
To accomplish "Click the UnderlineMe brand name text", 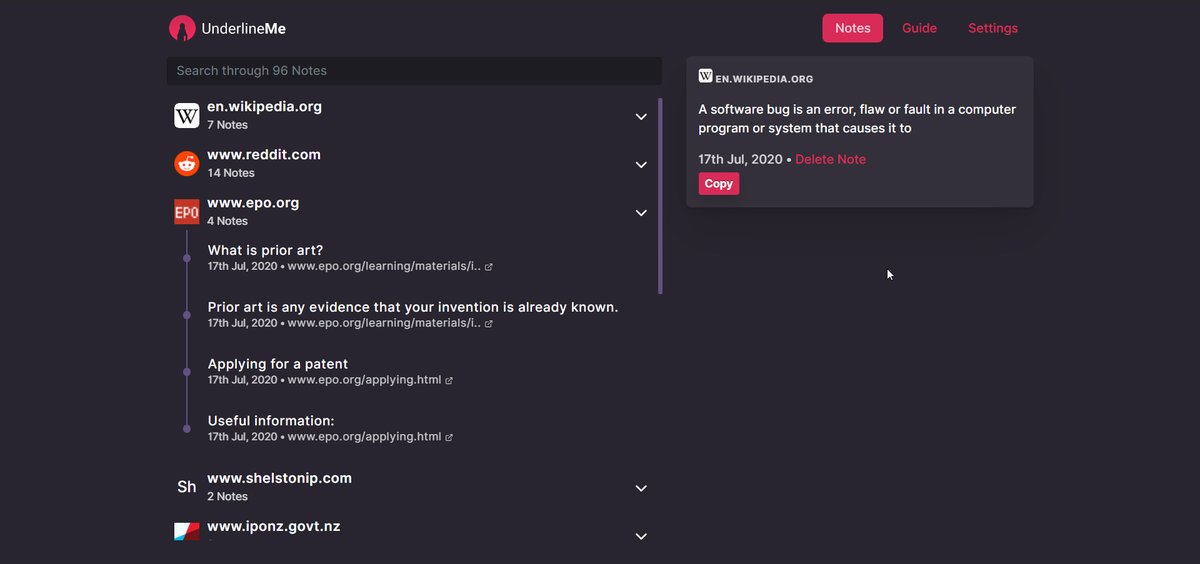I will click(x=244, y=29).
